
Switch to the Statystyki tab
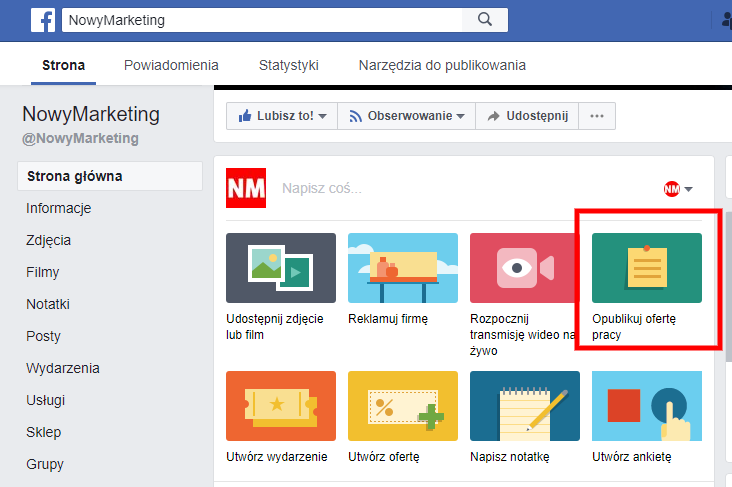[x=288, y=66]
